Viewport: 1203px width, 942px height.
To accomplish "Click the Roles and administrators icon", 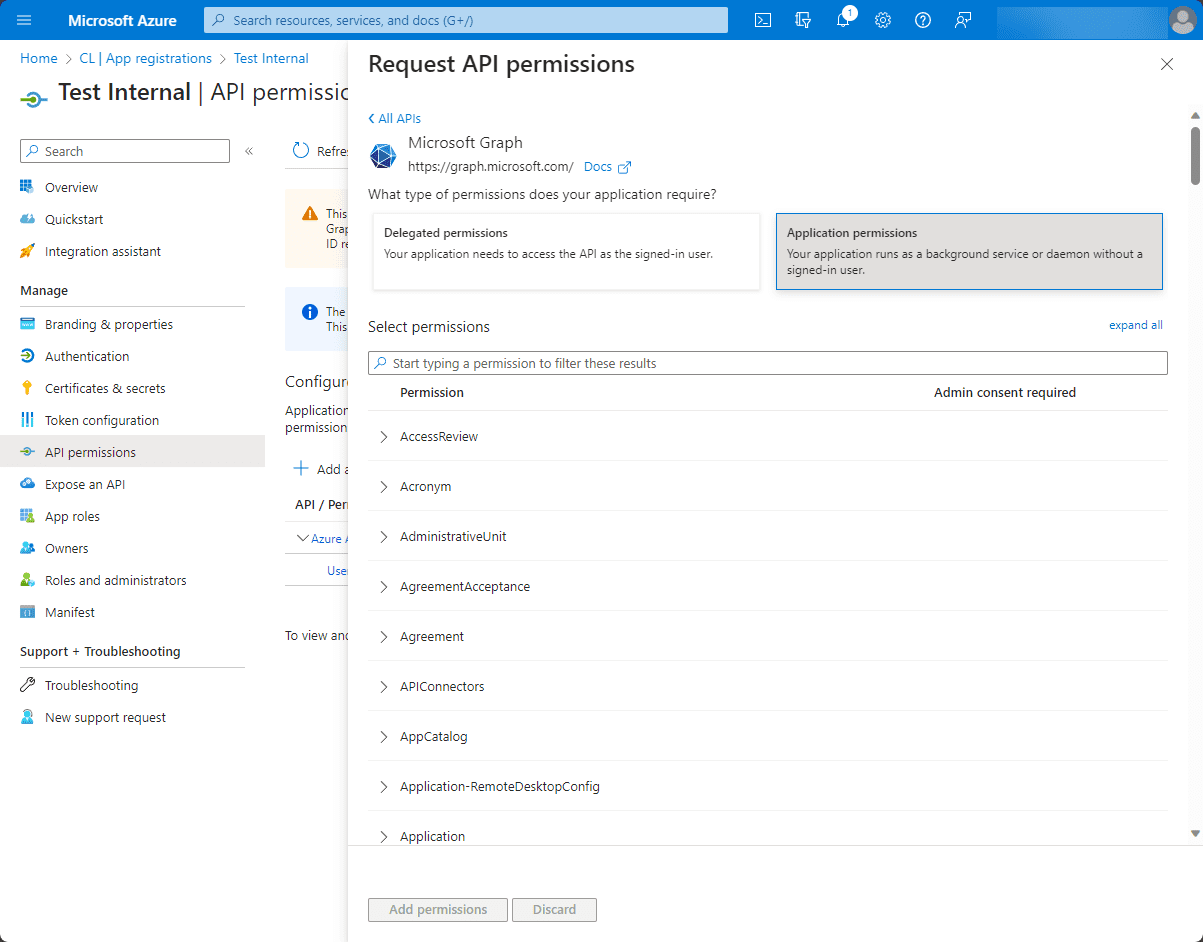I will point(27,580).
